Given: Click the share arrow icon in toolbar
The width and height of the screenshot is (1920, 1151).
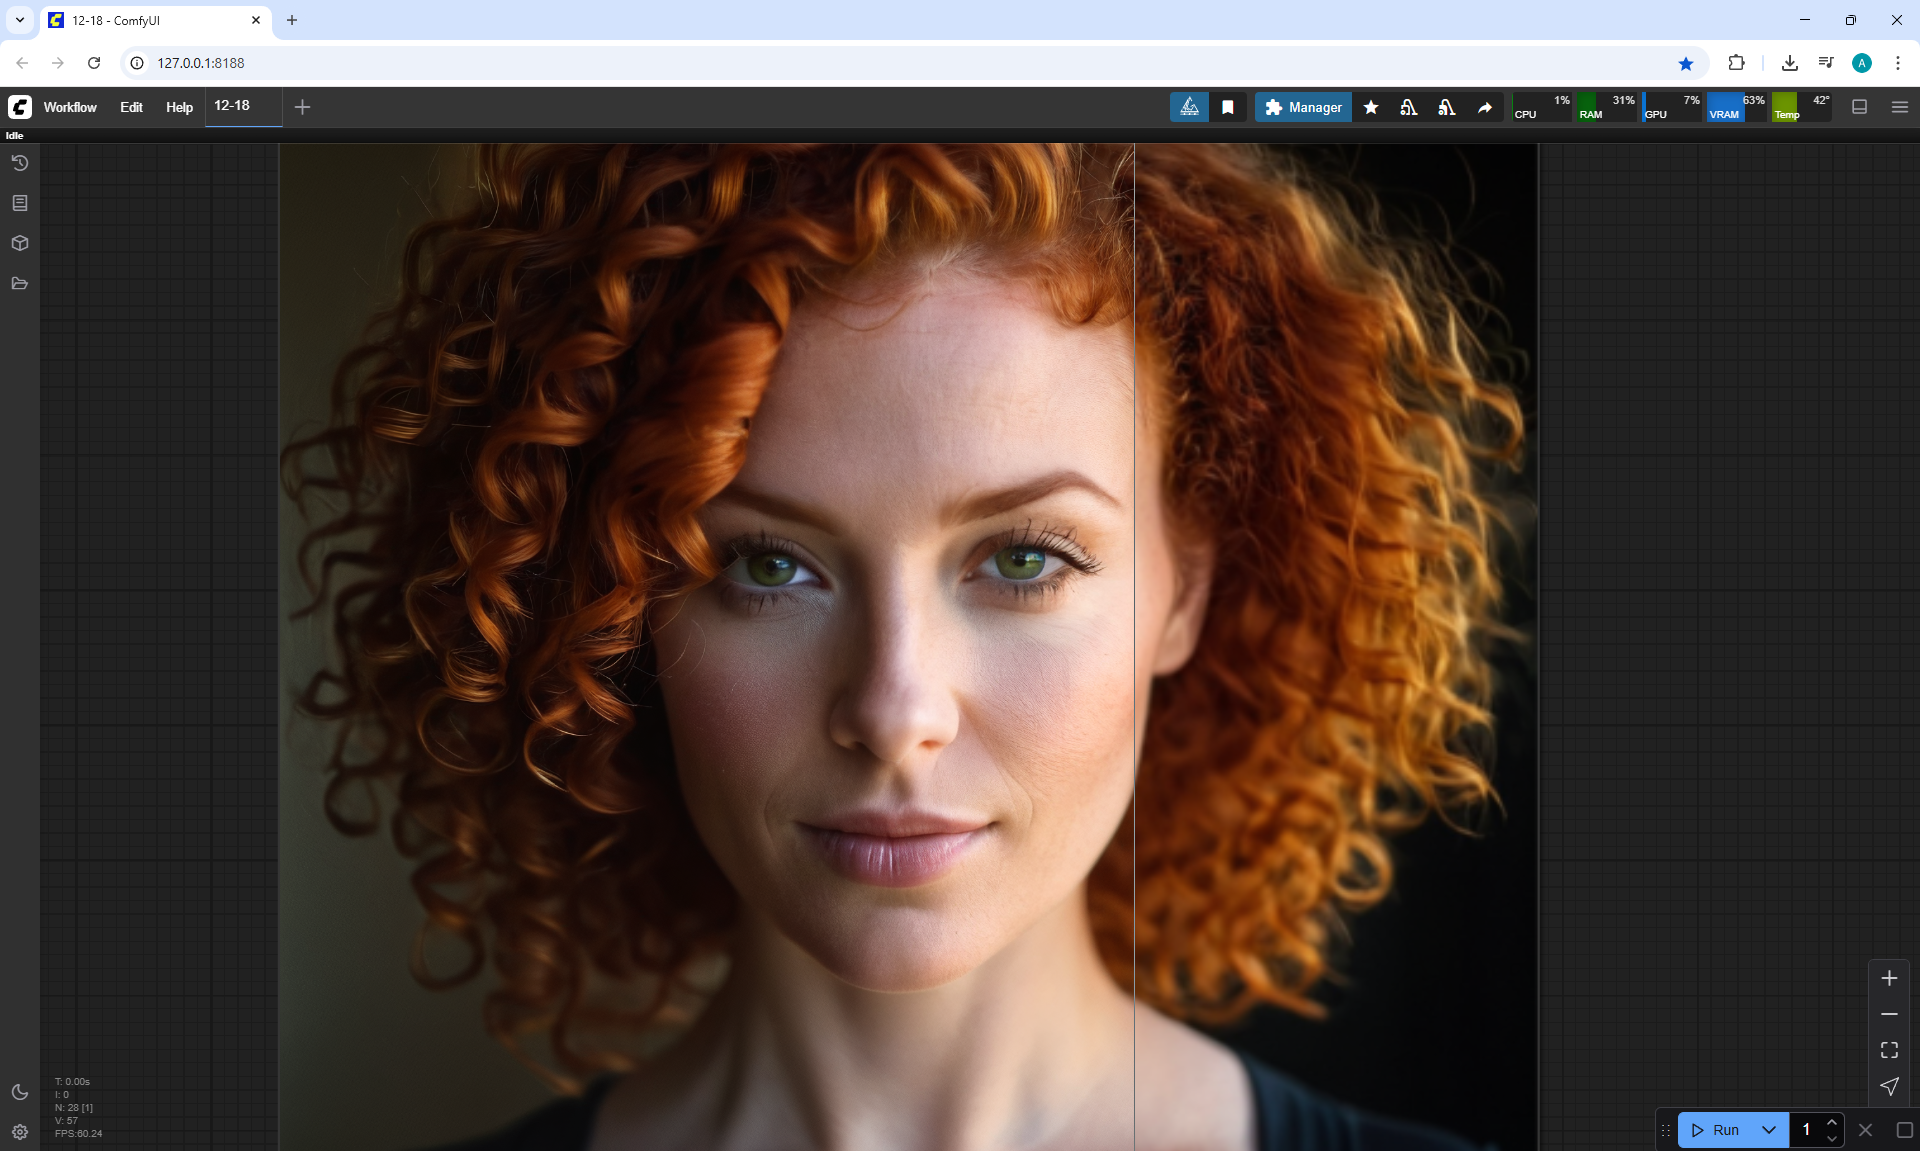Looking at the screenshot, I should (x=1485, y=107).
